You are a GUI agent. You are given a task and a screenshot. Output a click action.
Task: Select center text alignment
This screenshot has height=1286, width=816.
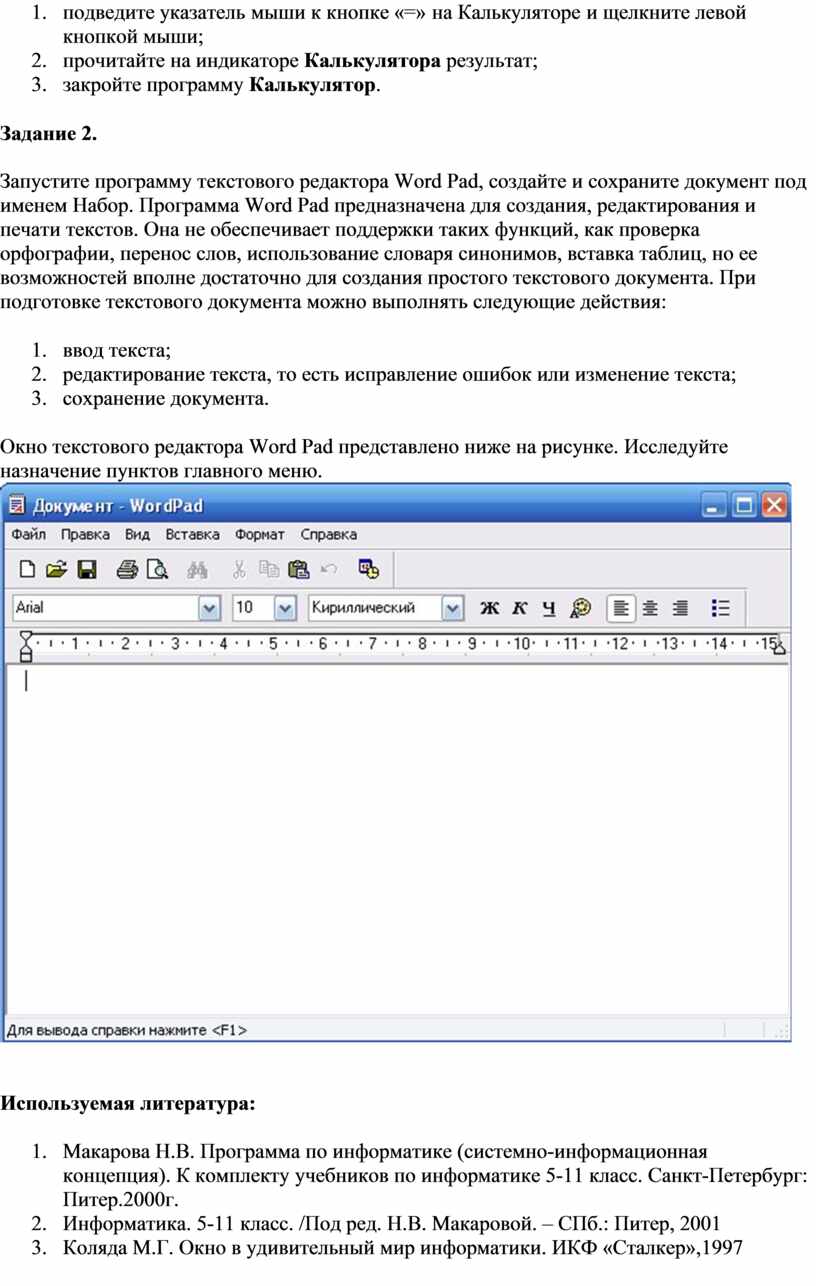coord(650,608)
